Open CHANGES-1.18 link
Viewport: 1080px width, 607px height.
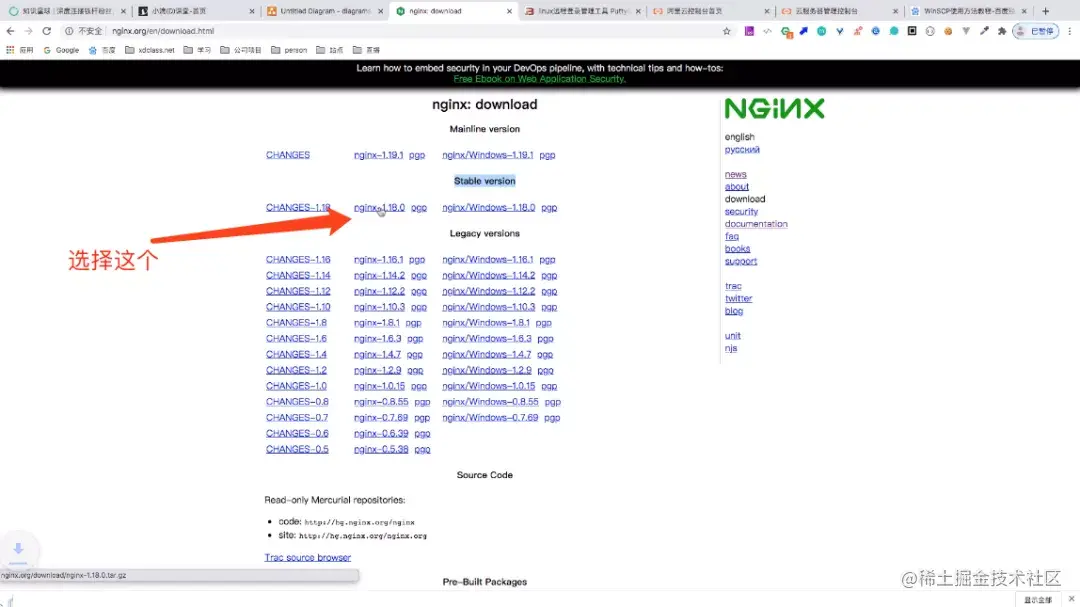(298, 207)
